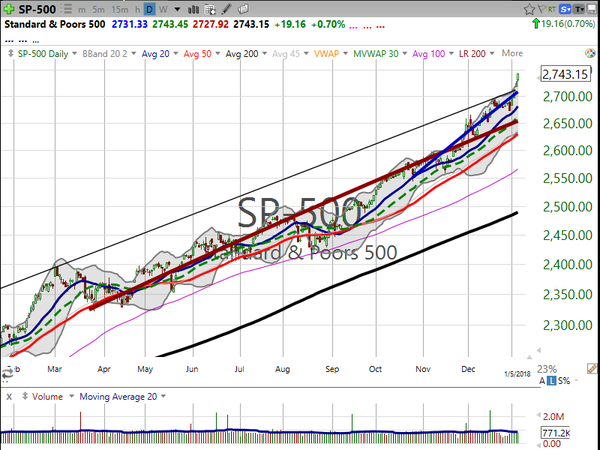Click the add indicator template icon
Image resolution: width=600 pixels, height=450 pixels.
click(210, 9)
